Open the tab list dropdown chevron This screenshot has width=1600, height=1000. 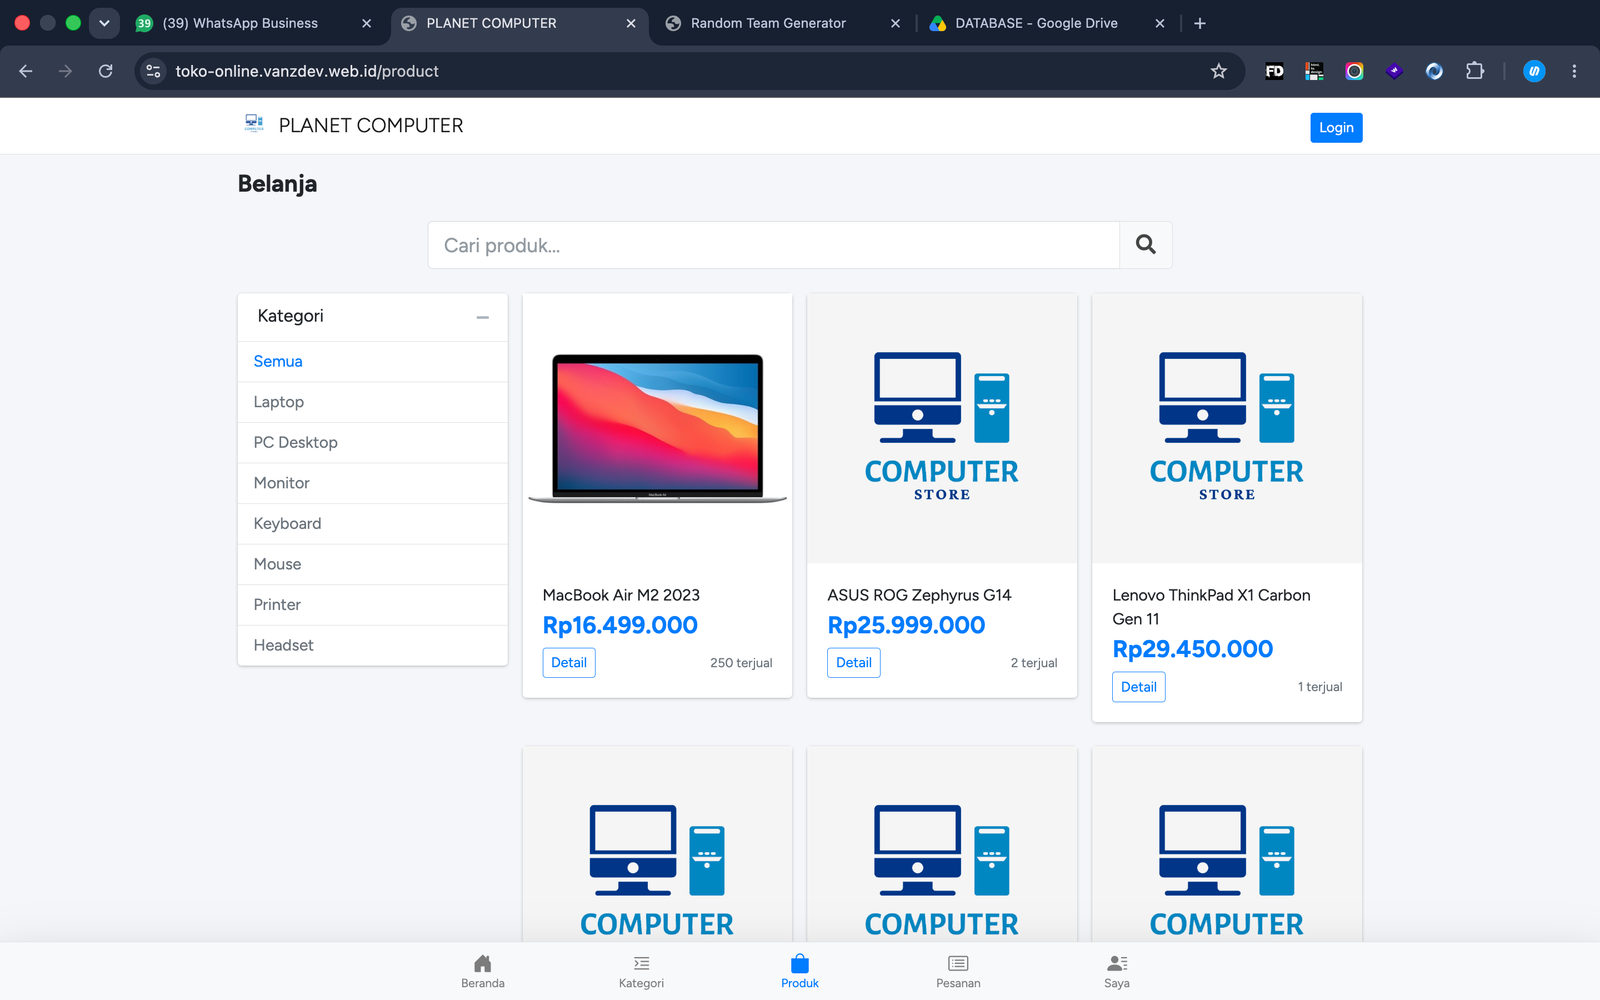coord(104,23)
